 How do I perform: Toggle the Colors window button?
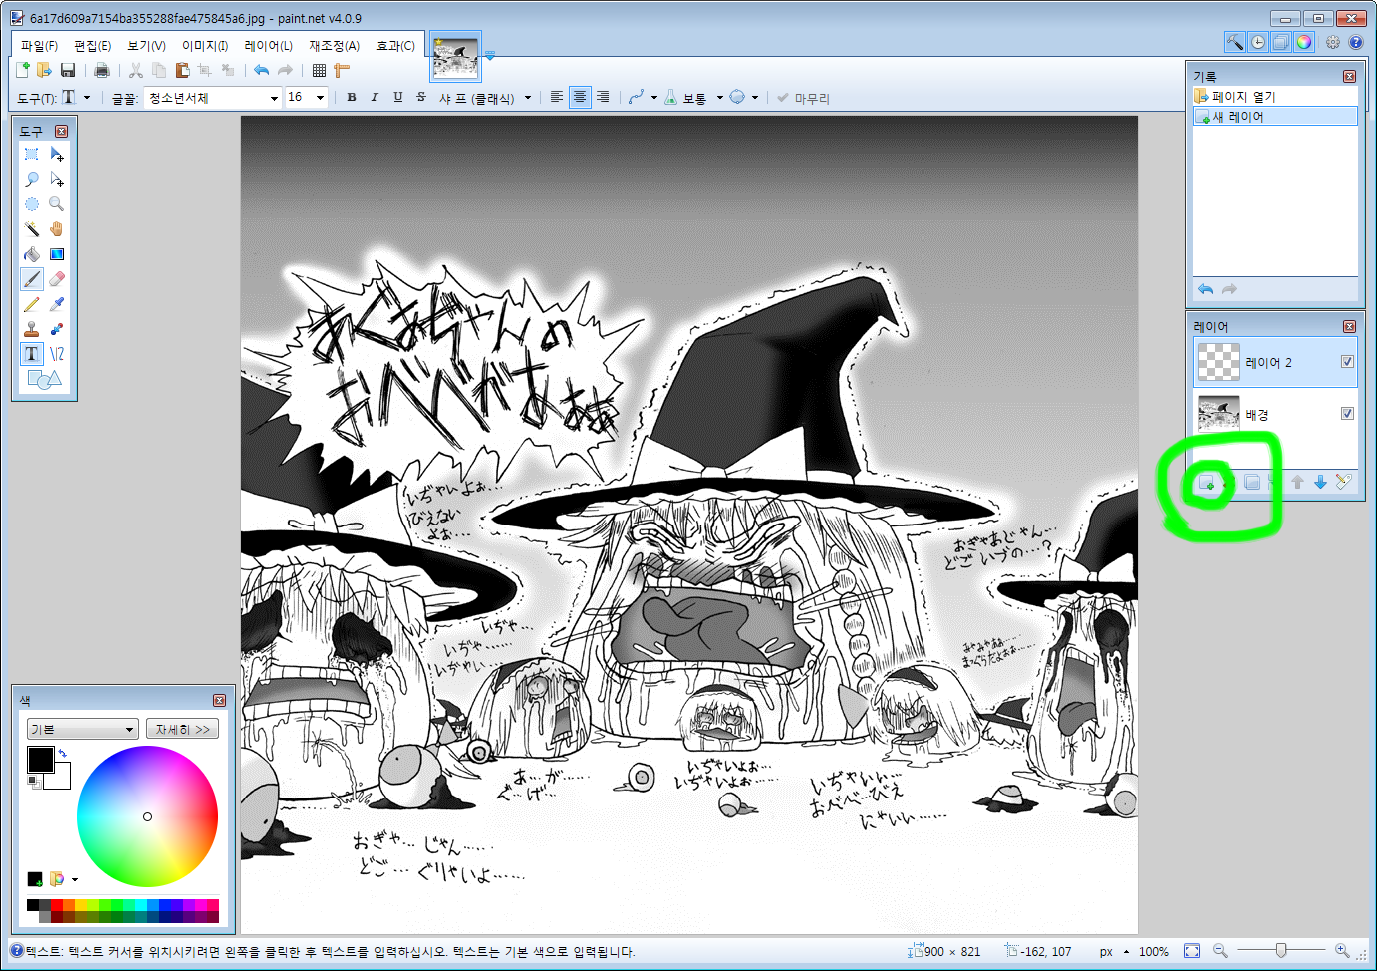(1304, 42)
